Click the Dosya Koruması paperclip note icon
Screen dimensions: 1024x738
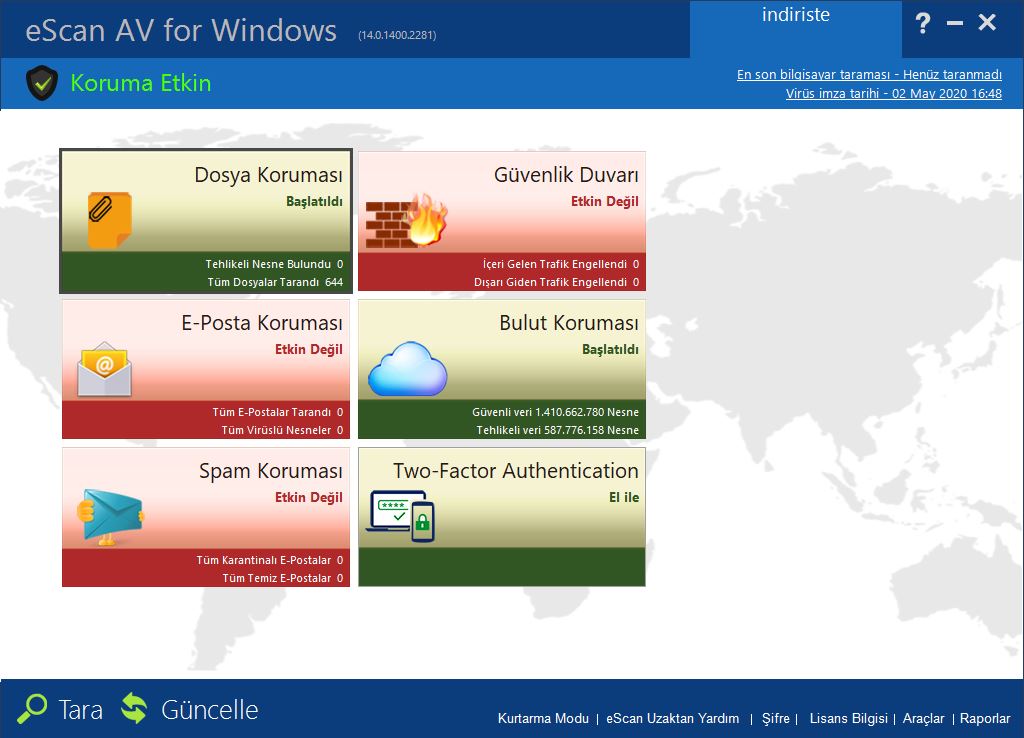pyautogui.click(x=110, y=220)
